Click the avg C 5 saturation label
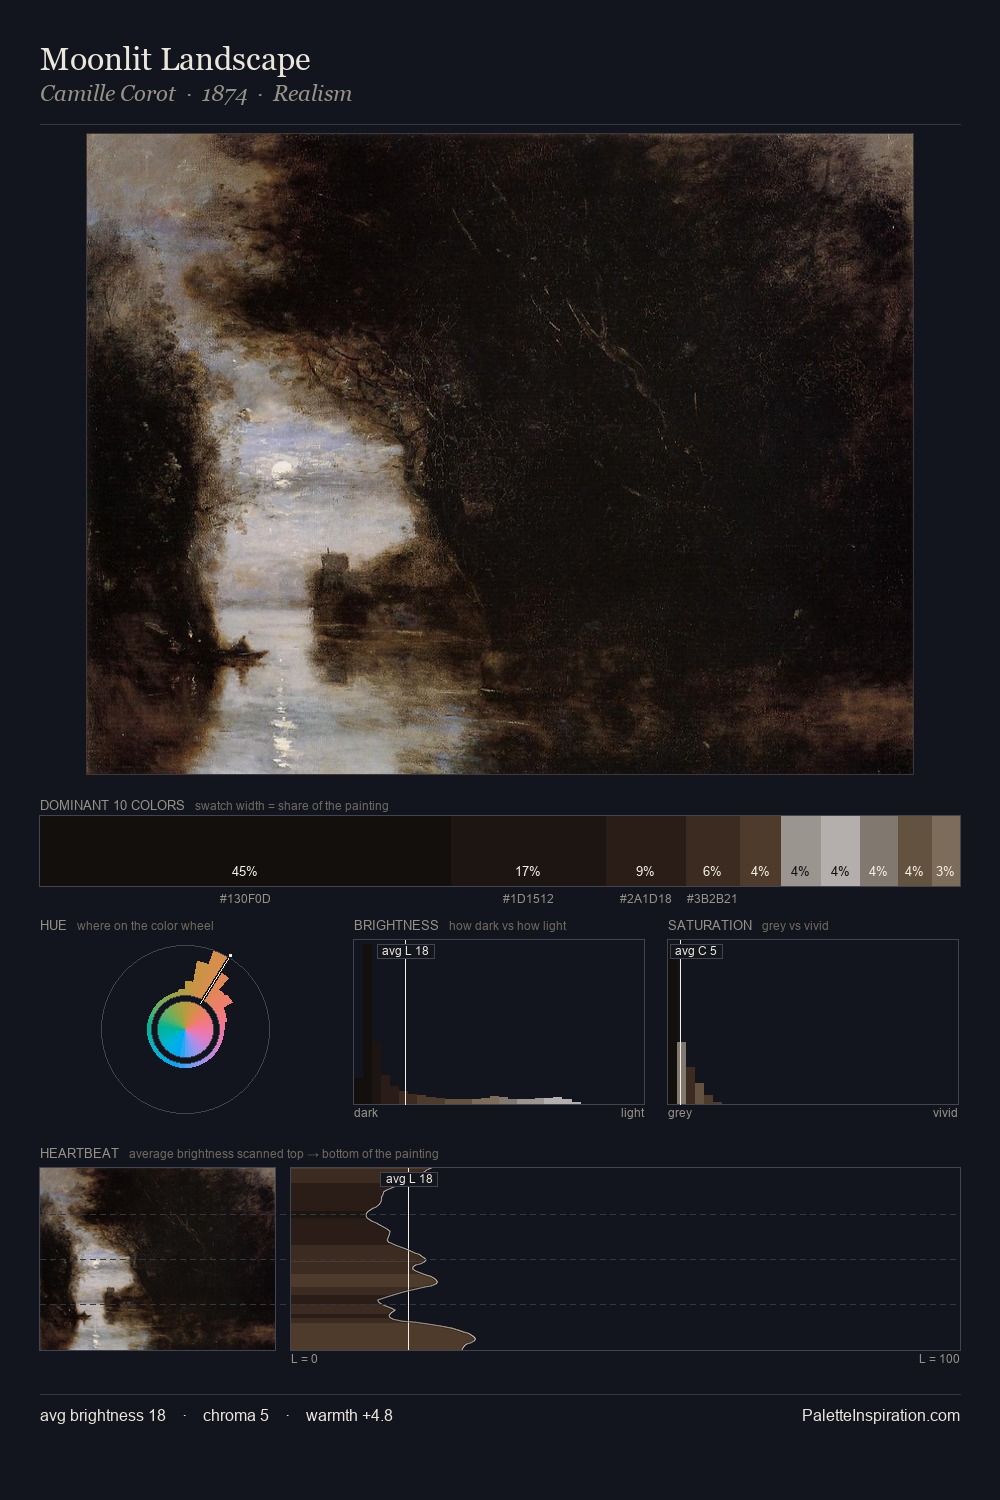This screenshot has height=1500, width=1000. [x=695, y=951]
